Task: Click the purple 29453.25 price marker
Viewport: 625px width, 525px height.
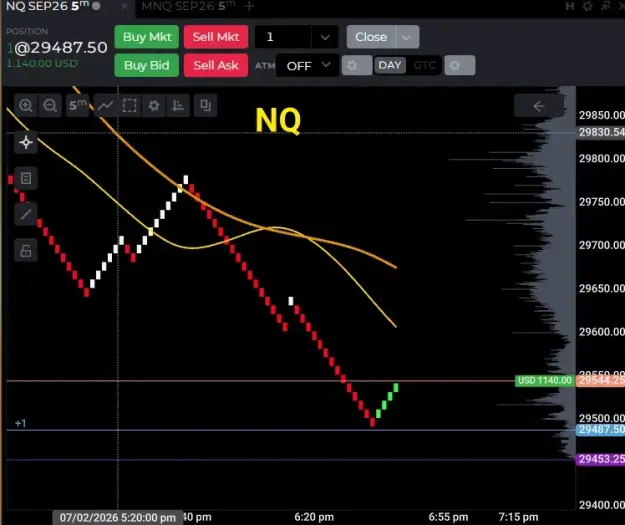Action: point(601,459)
